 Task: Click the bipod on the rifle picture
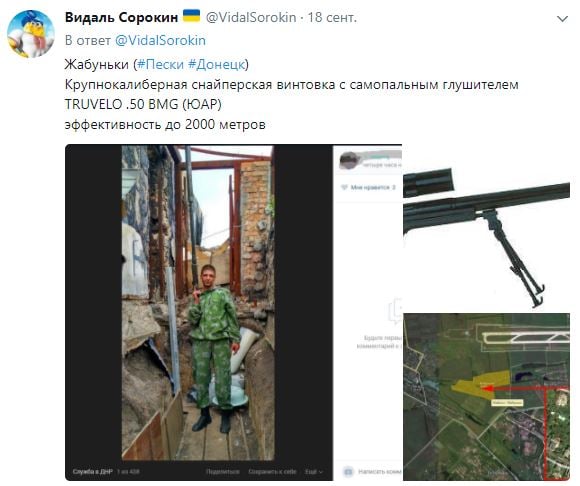pyautogui.click(x=514, y=257)
